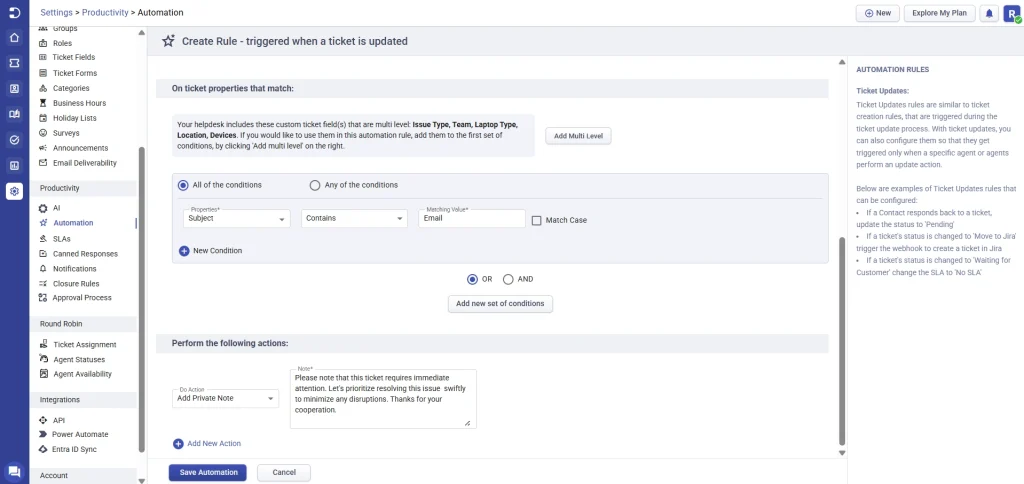Open the Tasks checkmark icon in the rail
Image resolution: width=1024 pixels, height=484 pixels.
tap(14, 140)
